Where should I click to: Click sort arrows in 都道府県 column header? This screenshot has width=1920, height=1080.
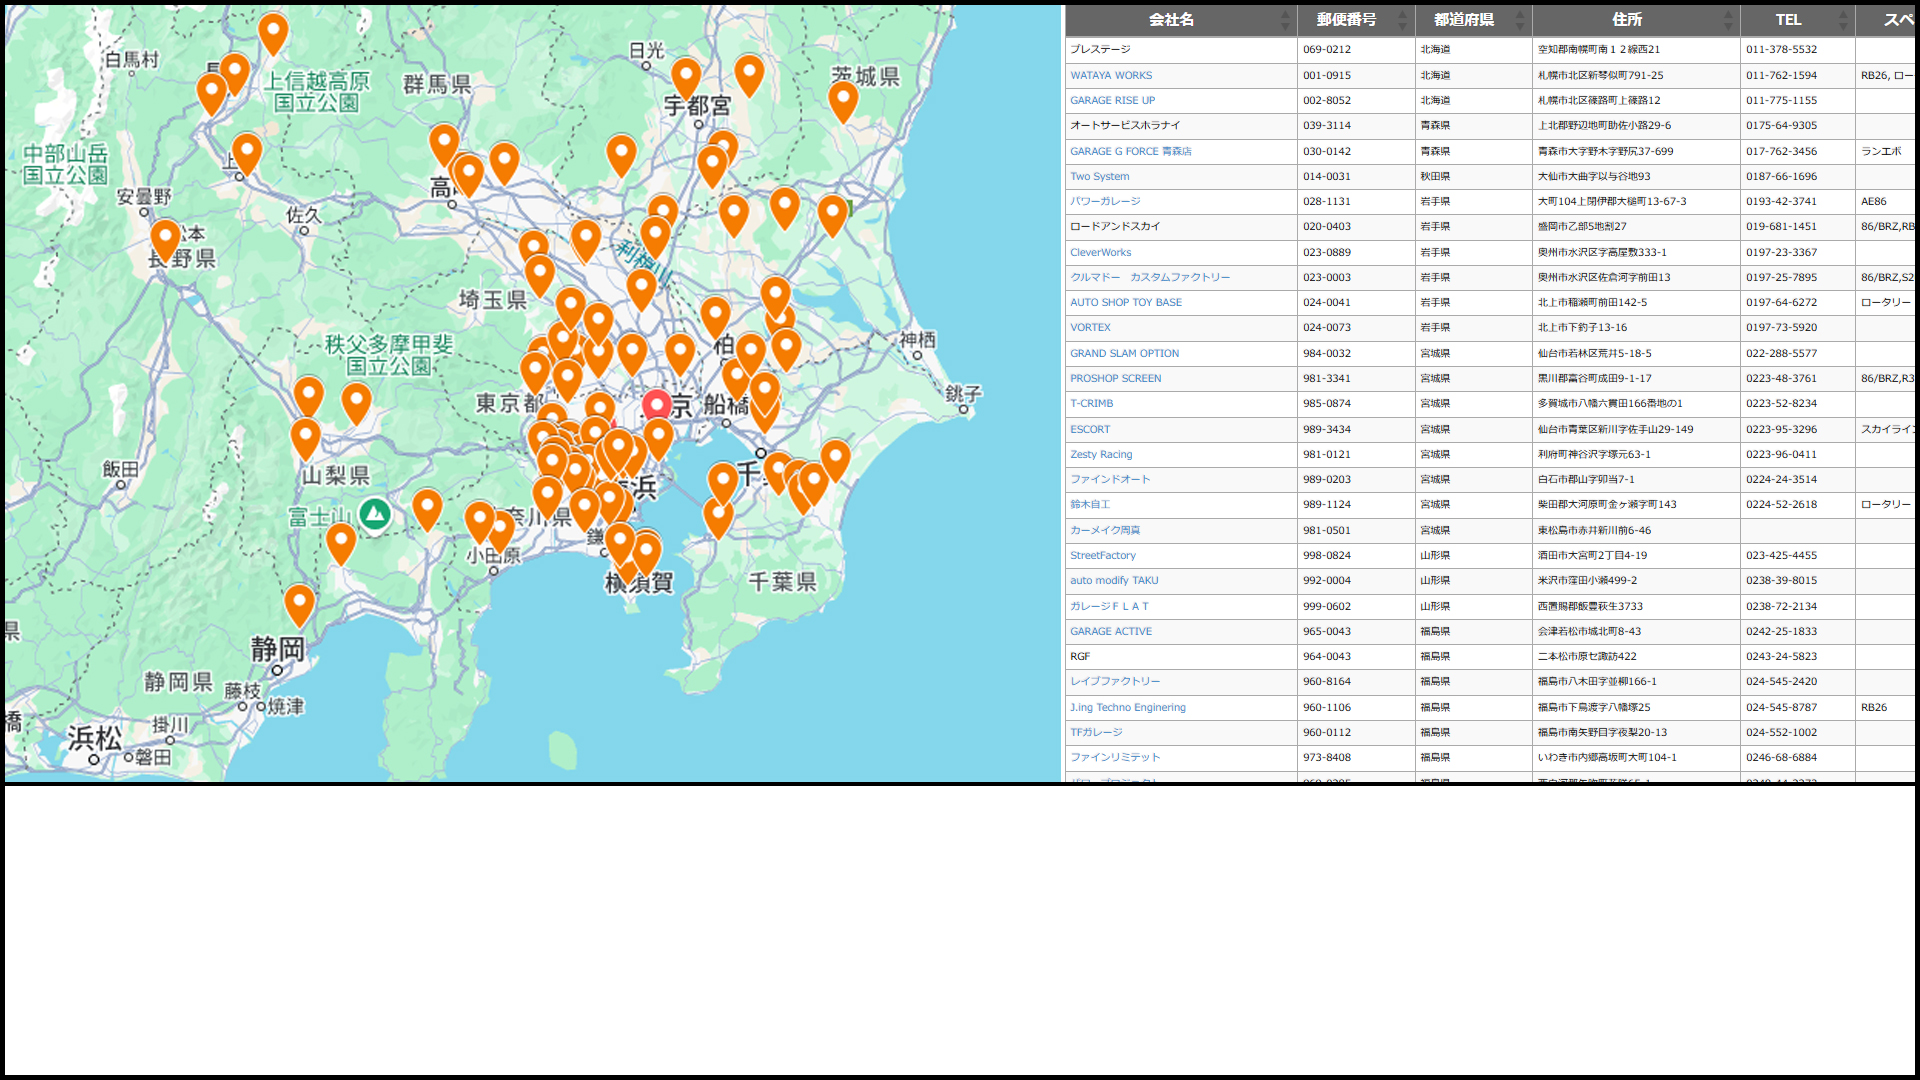[1519, 20]
